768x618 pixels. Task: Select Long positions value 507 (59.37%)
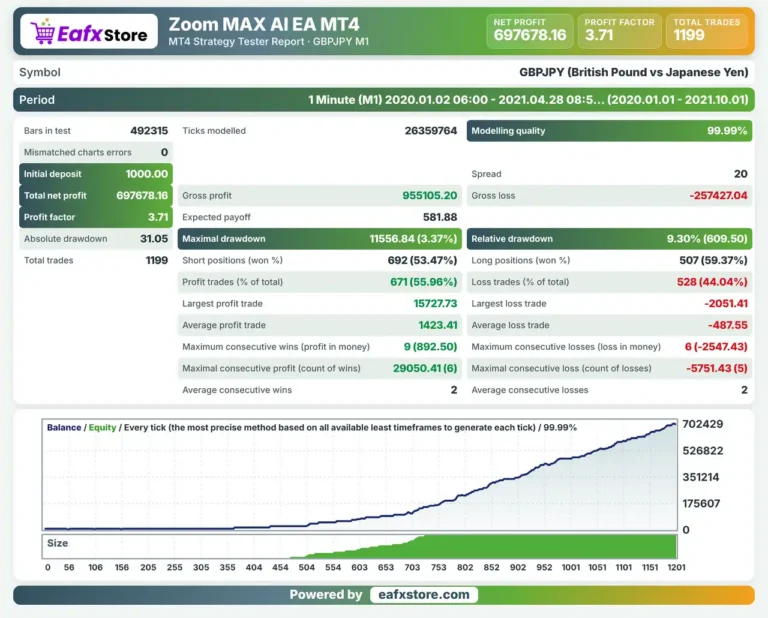point(713,260)
